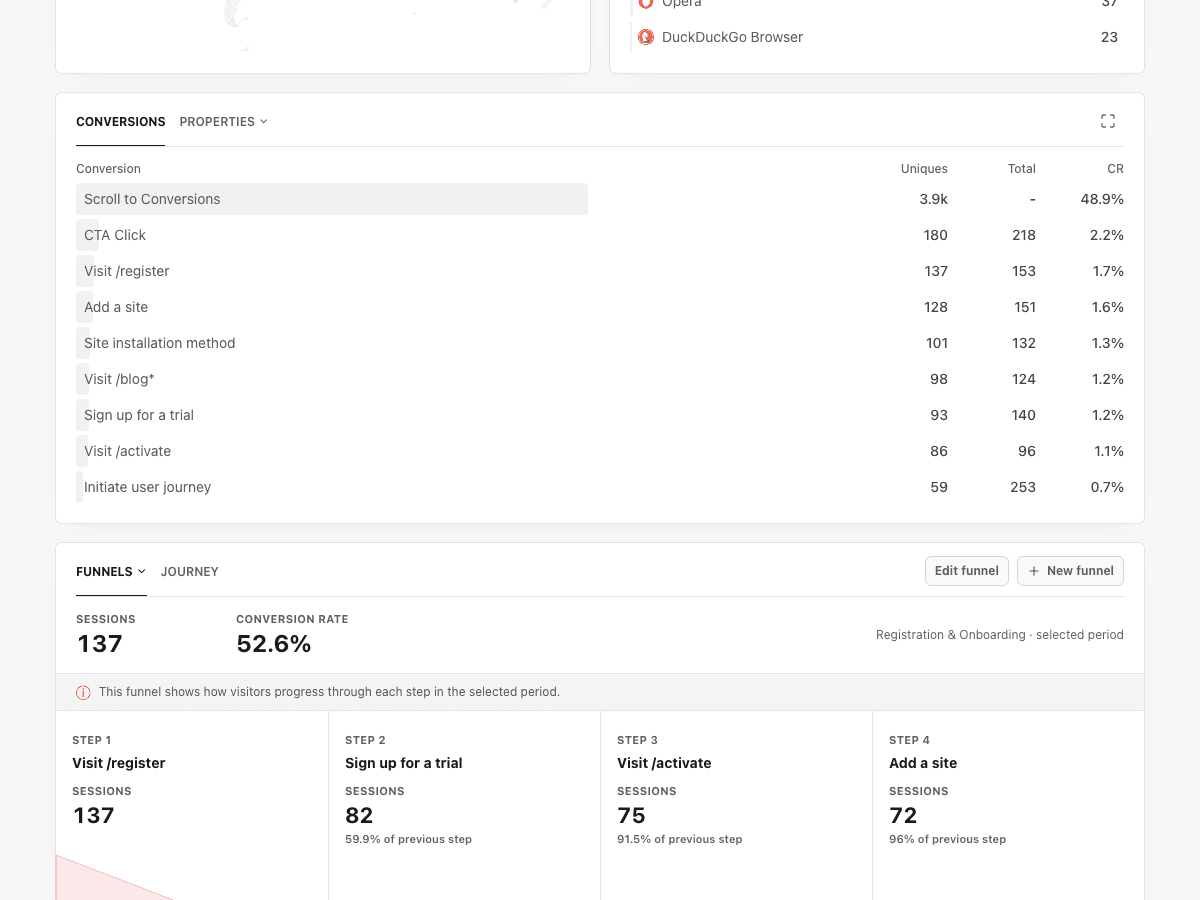Screen dimensions: 1200x900
Task: Create a New funnel
Action: (x=1071, y=571)
